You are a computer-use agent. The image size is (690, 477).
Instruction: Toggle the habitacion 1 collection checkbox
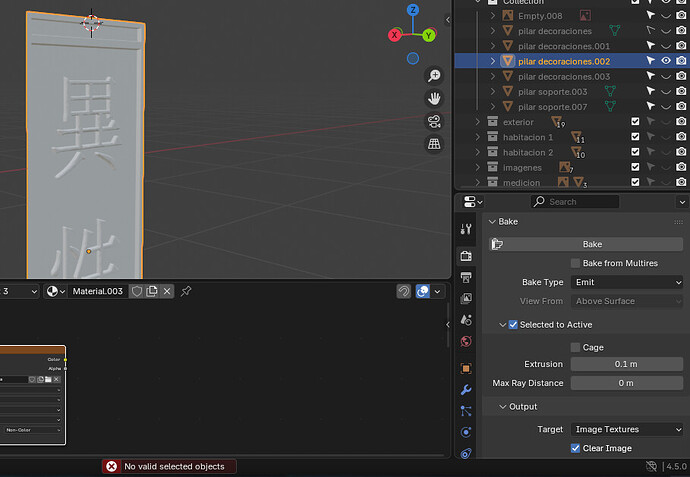click(x=635, y=137)
